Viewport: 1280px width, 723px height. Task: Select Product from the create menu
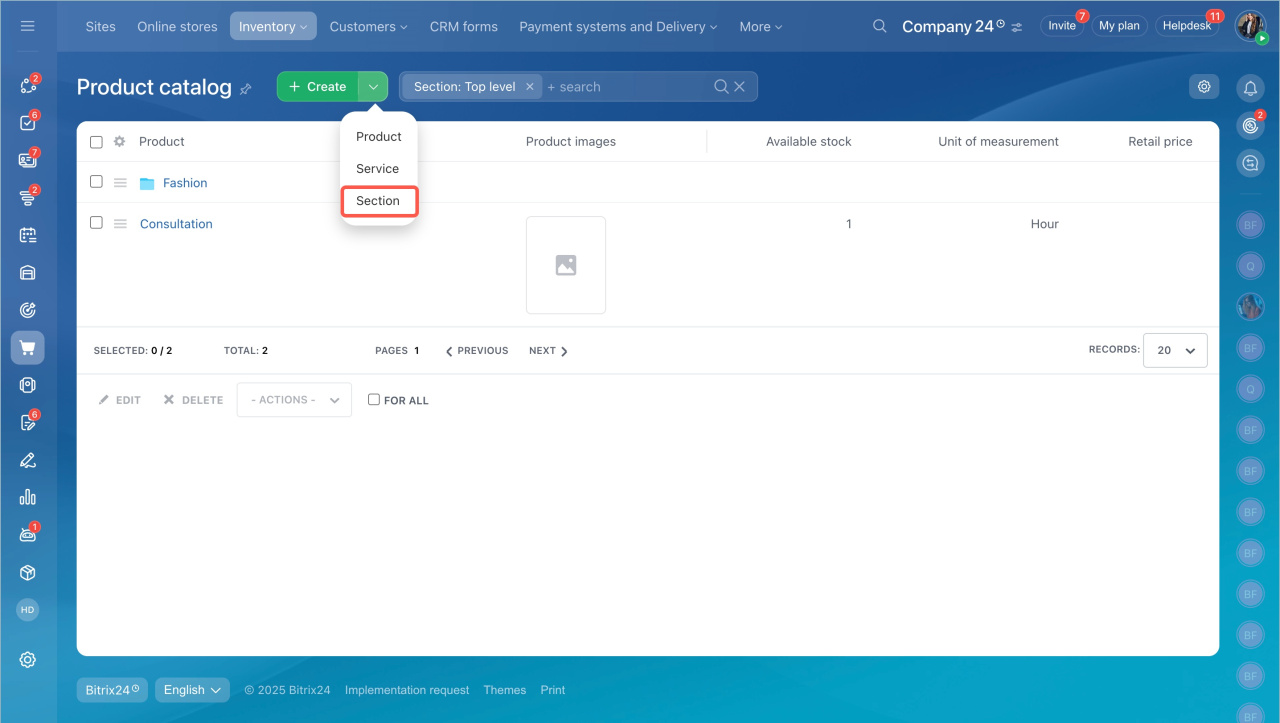point(379,137)
